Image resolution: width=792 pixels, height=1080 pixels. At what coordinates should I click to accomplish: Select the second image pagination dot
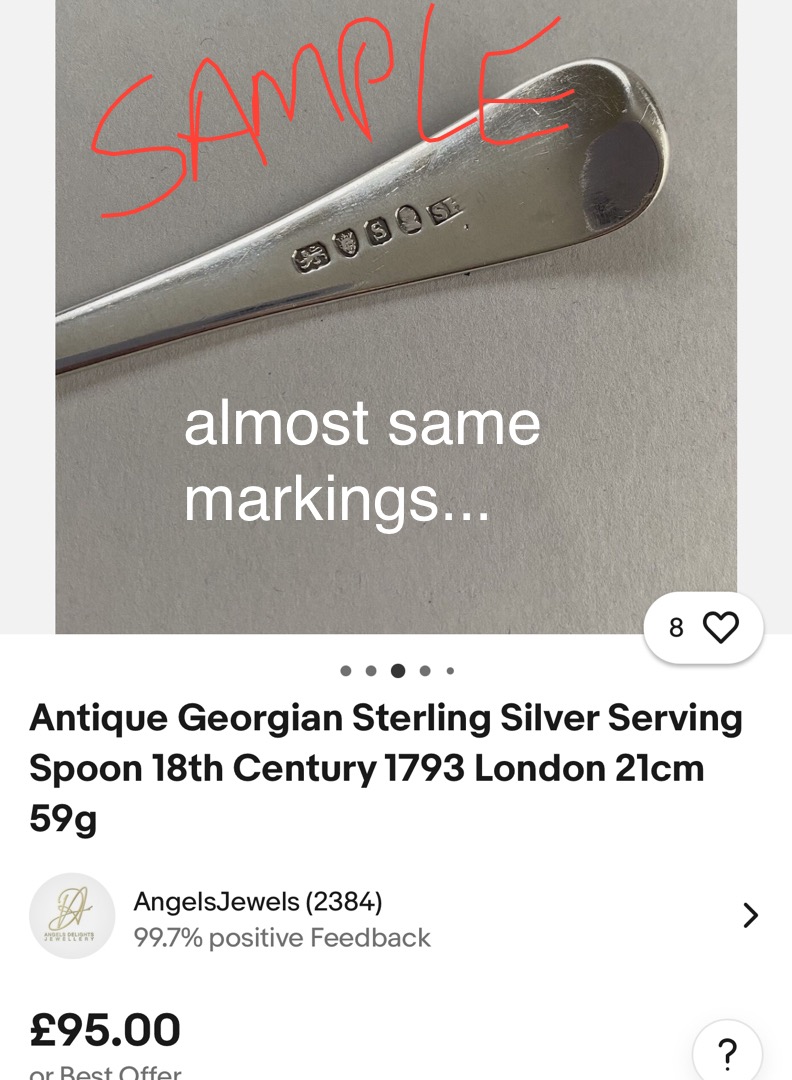coord(371,671)
